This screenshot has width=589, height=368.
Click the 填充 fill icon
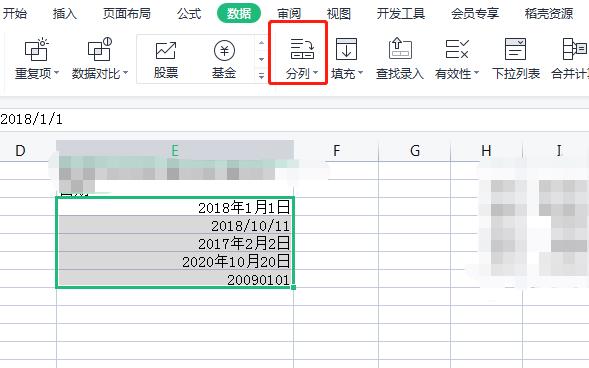[346, 49]
